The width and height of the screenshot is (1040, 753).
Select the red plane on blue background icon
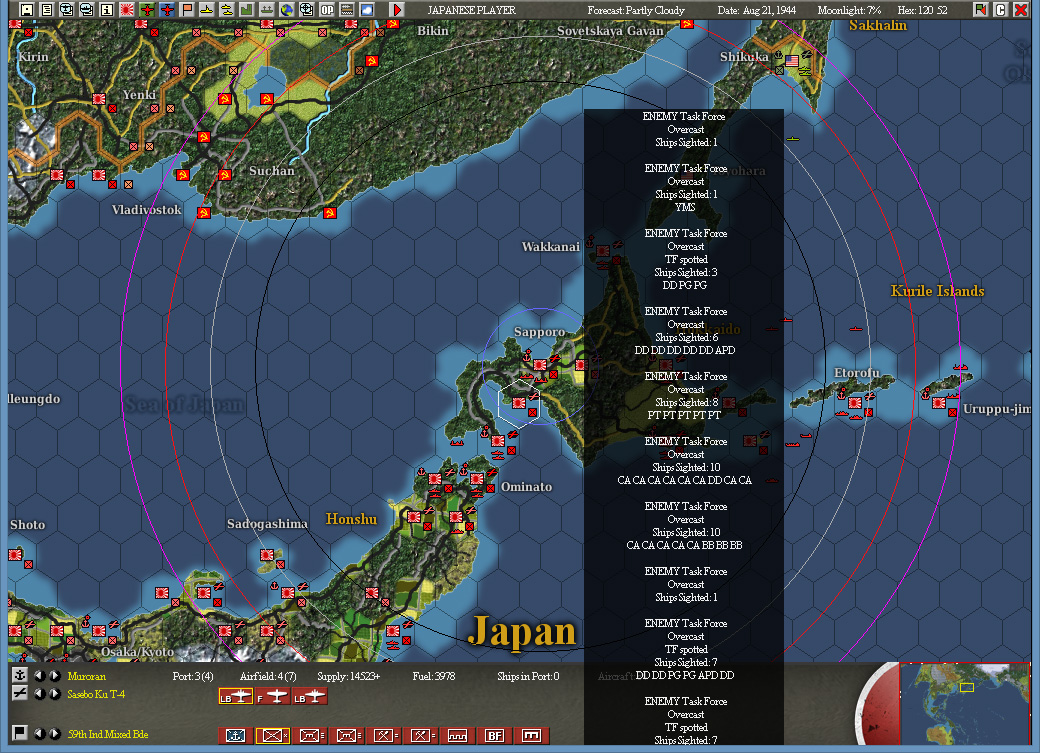(x=166, y=9)
